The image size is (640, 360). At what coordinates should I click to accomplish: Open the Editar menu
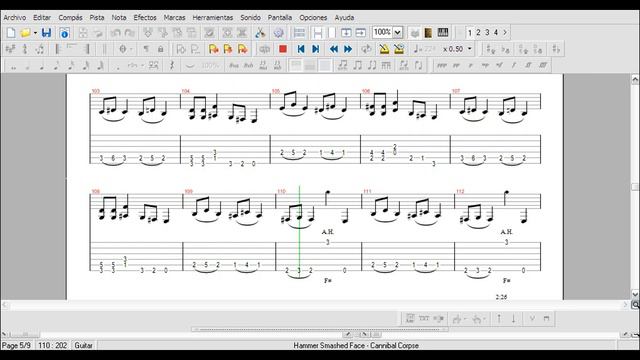tap(42, 18)
